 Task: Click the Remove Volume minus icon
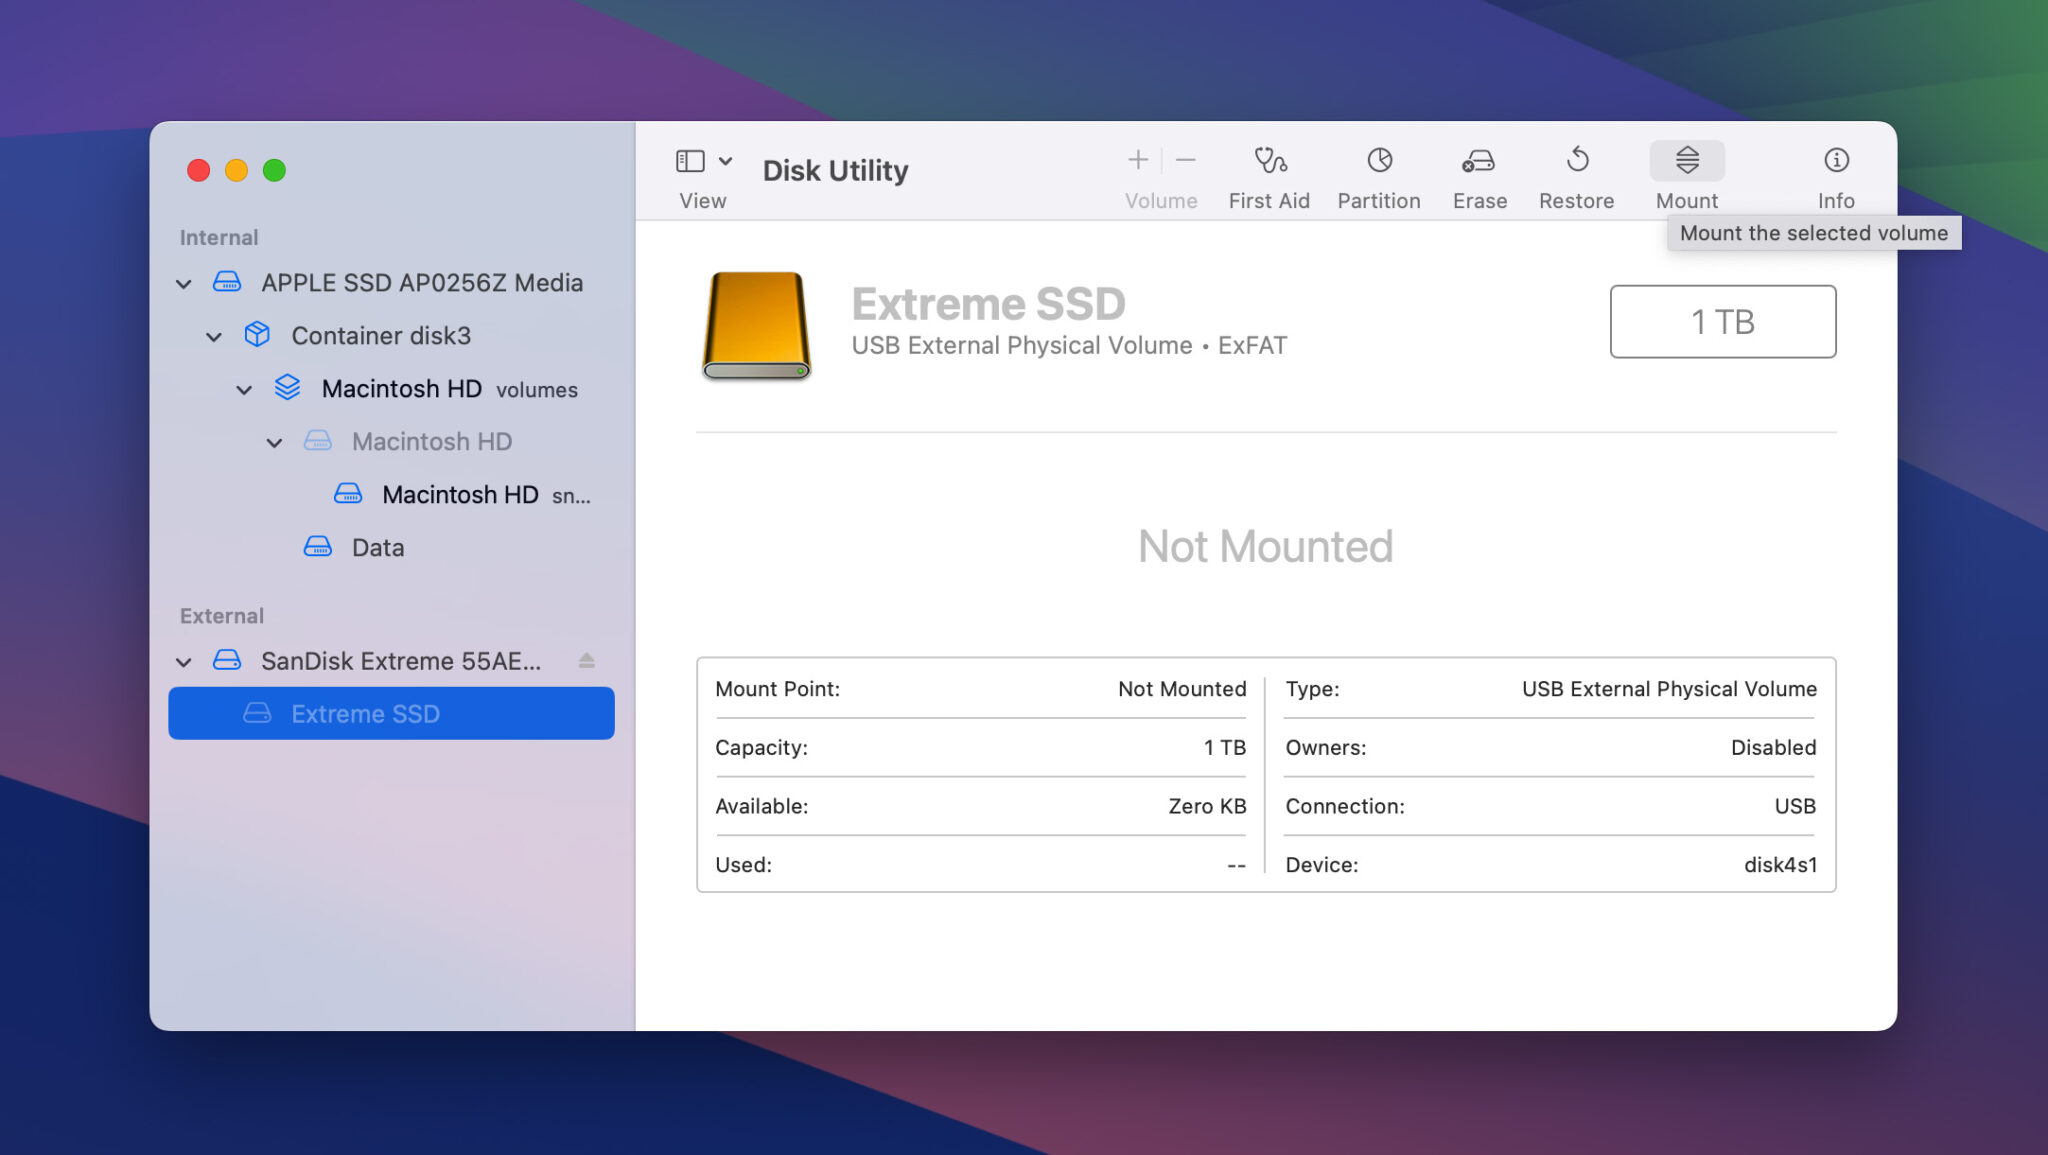click(x=1185, y=160)
